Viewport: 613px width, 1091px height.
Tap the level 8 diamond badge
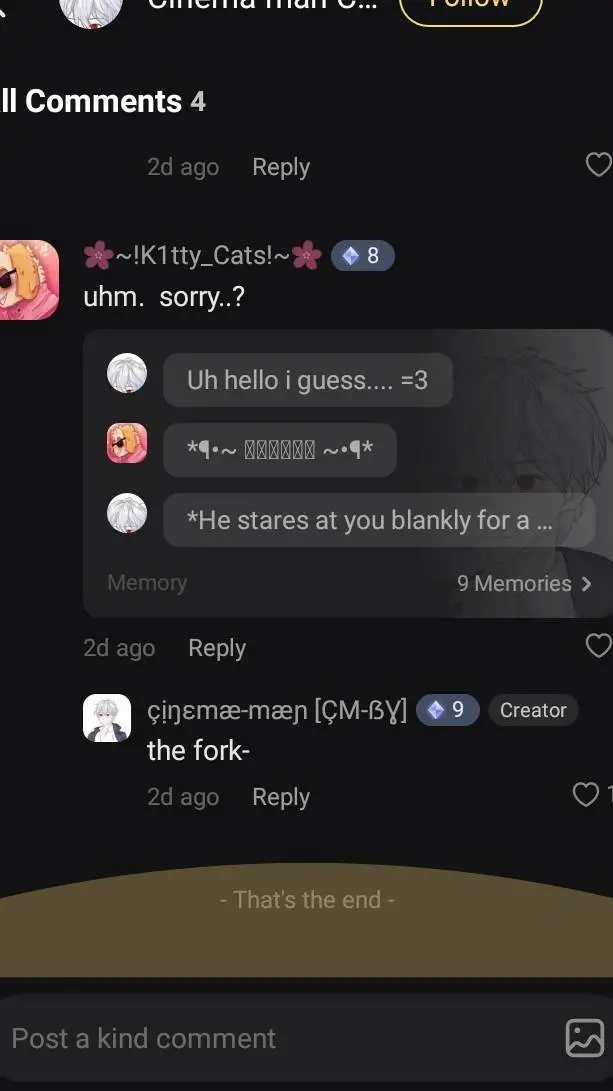pos(363,255)
